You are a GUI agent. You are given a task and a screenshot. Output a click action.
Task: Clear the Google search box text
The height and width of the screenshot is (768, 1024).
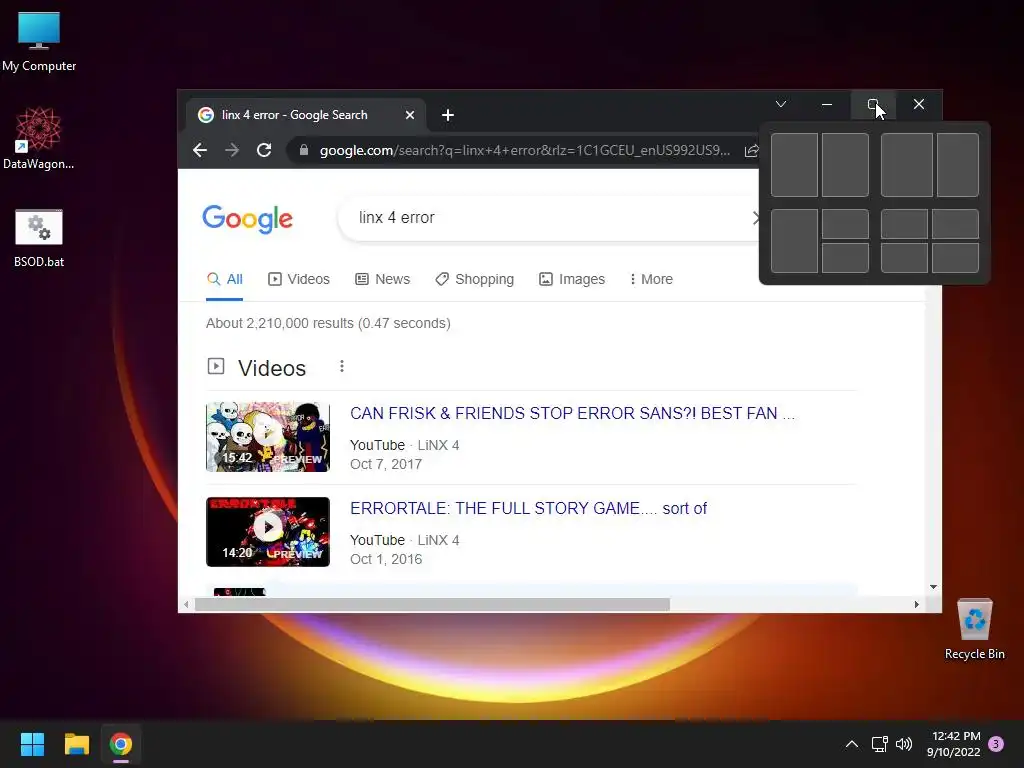click(756, 217)
